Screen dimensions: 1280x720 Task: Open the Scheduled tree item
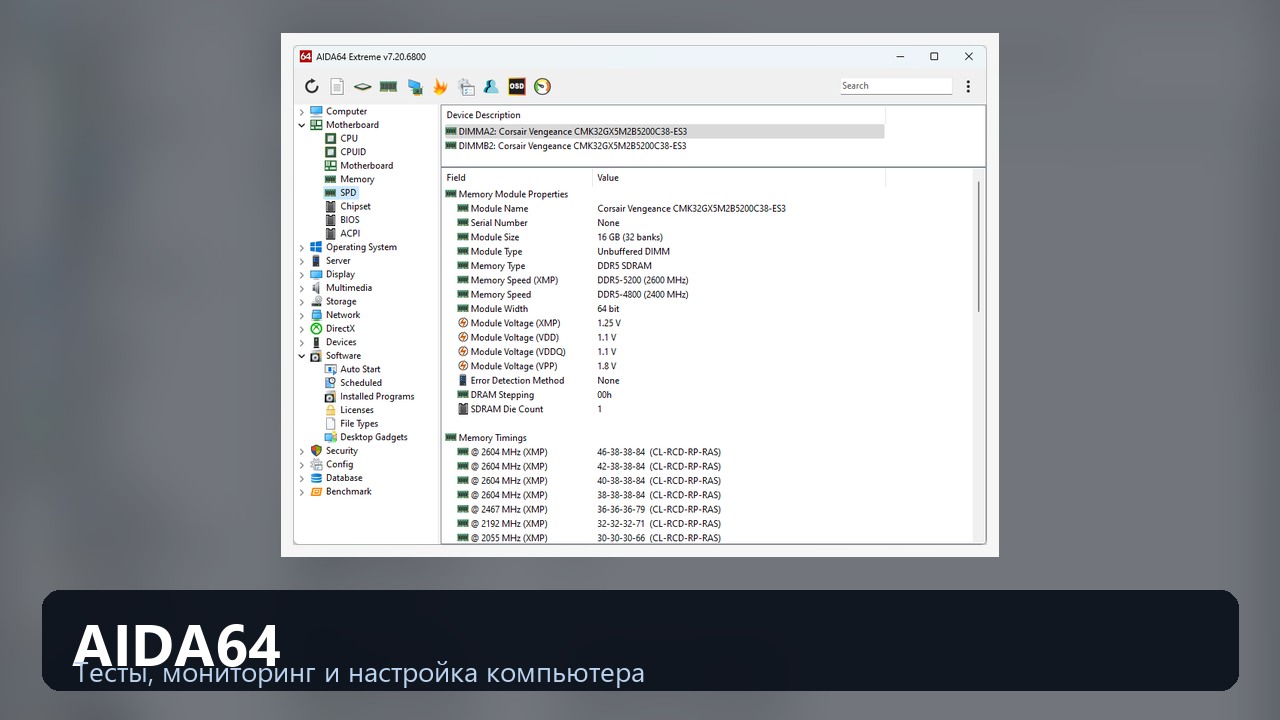coord(353,383)
